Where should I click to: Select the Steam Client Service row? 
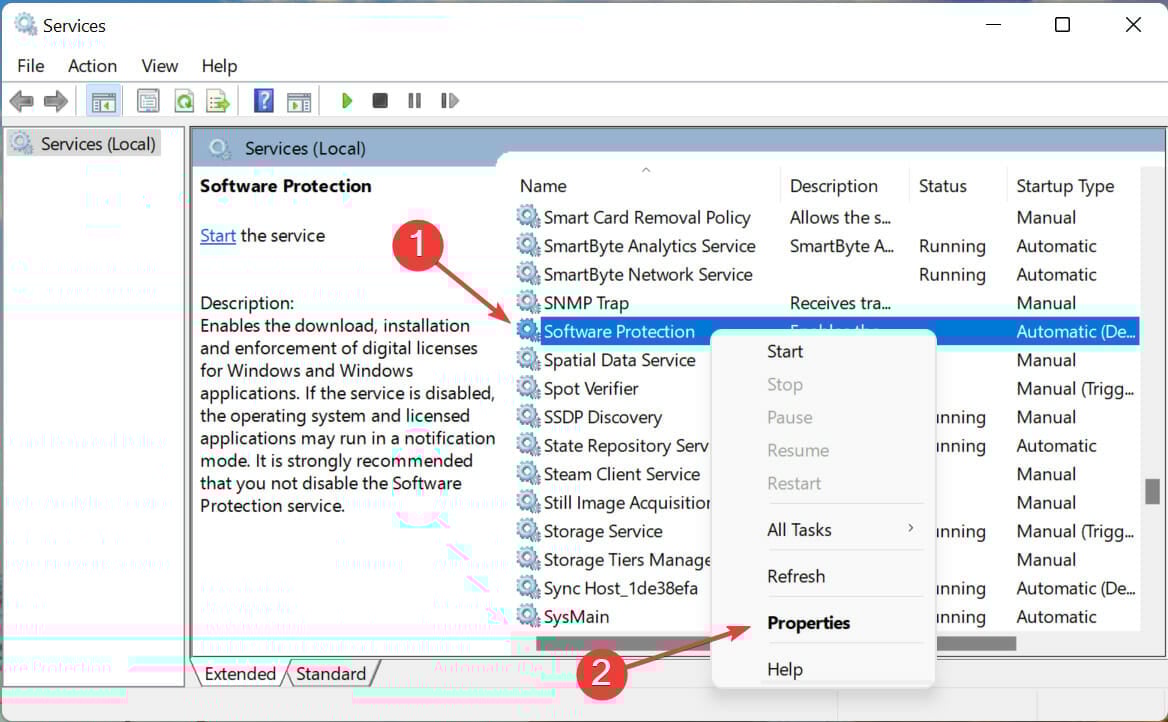(622, 474)
